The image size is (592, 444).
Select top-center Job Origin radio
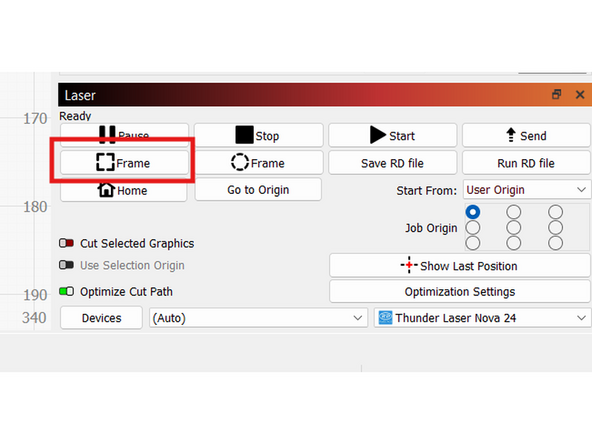[513, 212]
